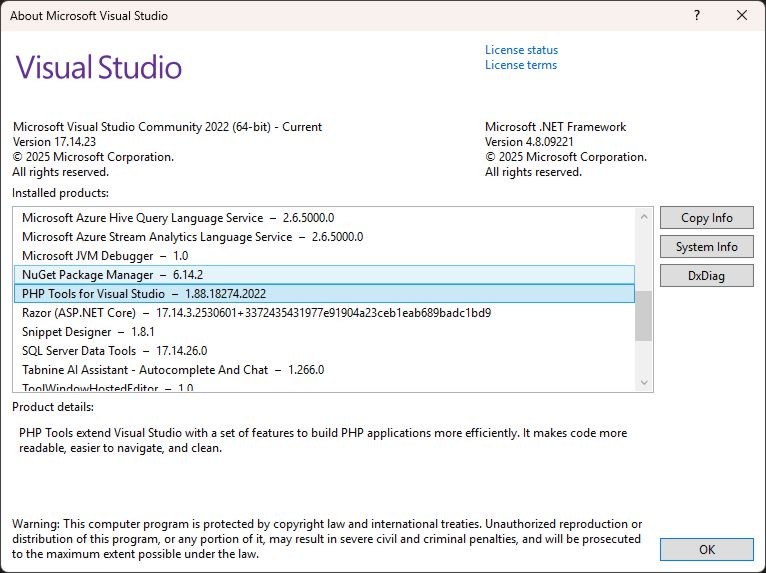Open System Info

(x=706, y=247)
